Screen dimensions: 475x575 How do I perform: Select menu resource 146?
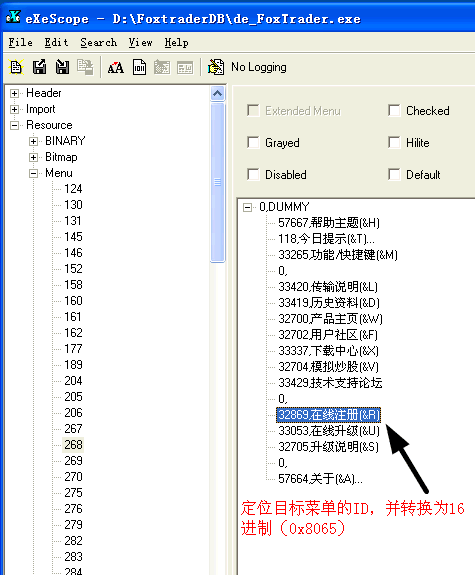coord(73,253)
